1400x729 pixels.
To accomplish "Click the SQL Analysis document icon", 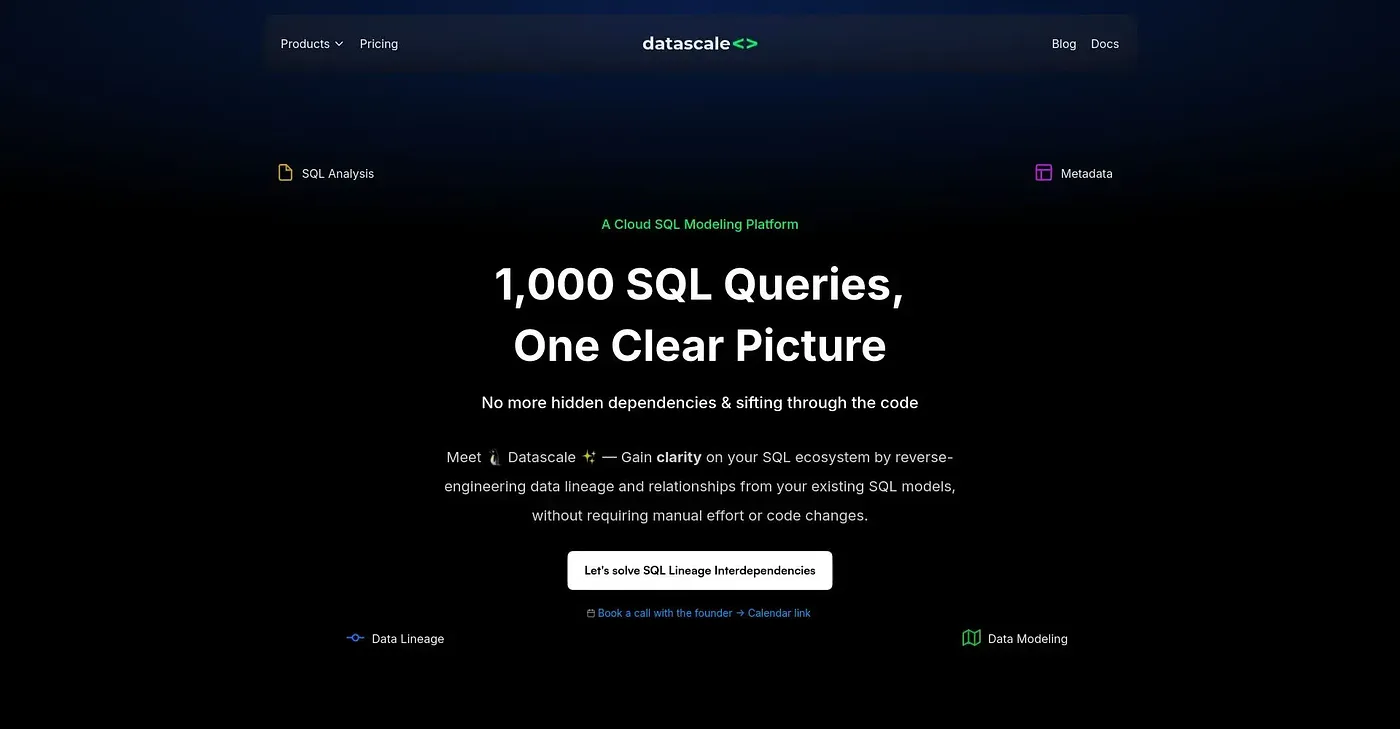I will coord(285,173).
